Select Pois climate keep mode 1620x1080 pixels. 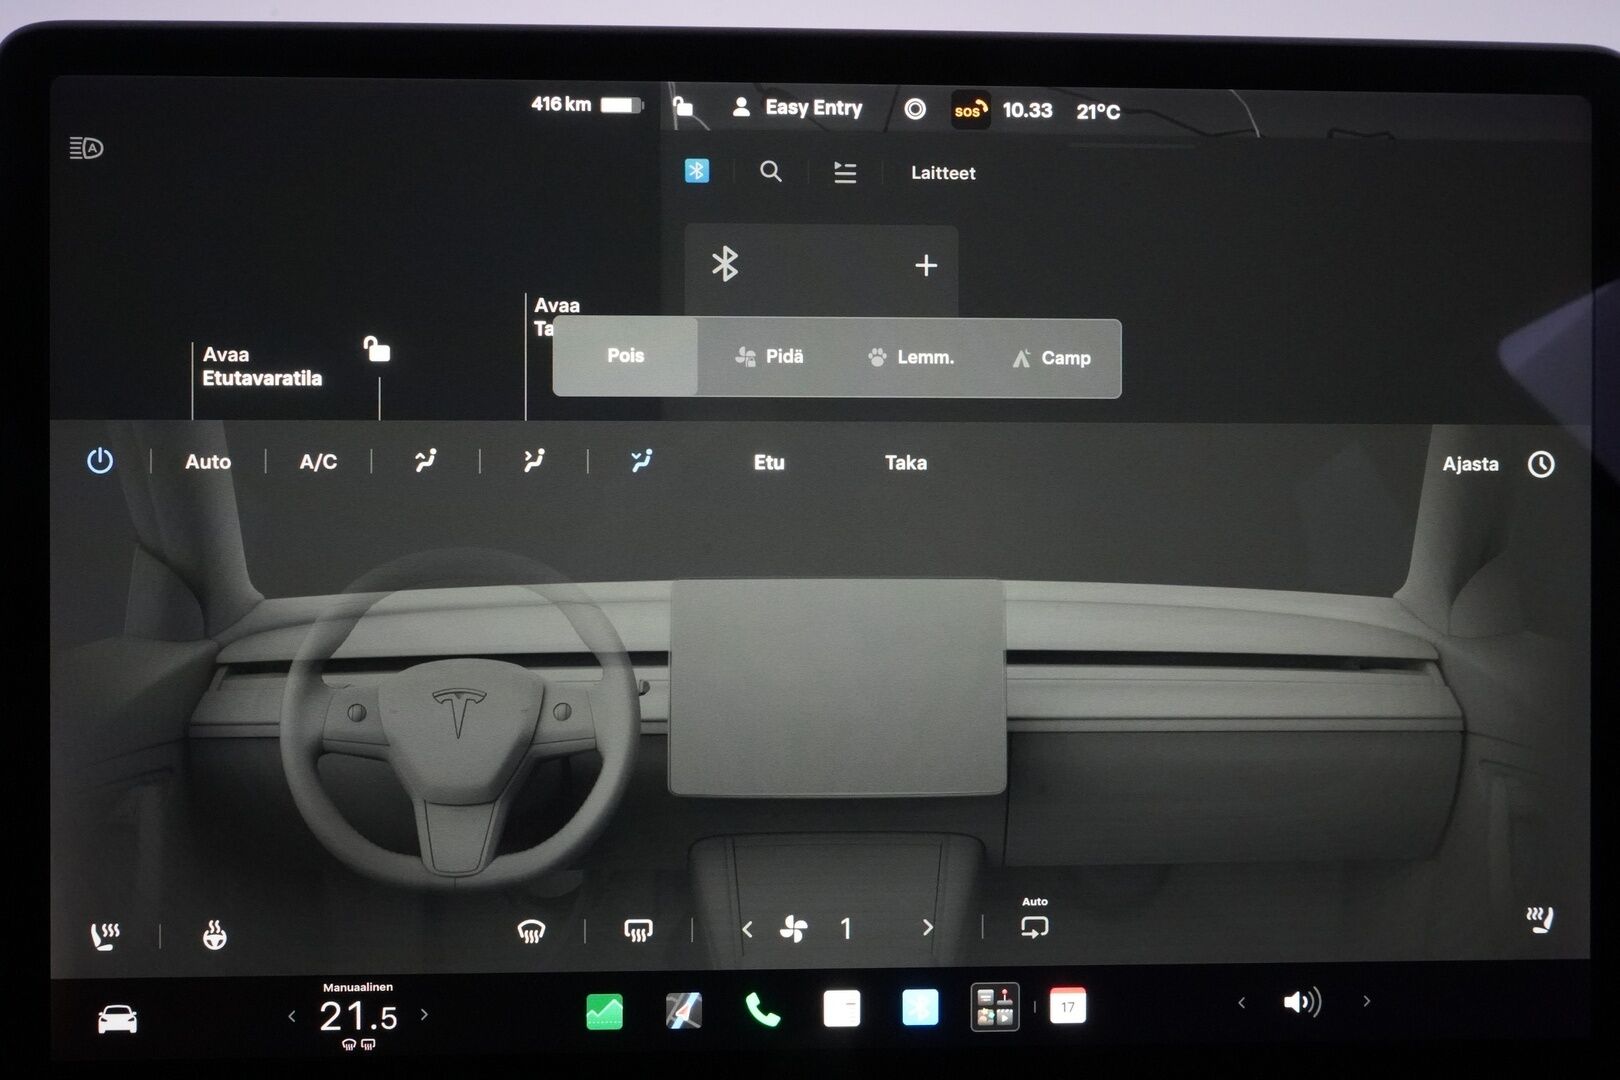(626, 356)
